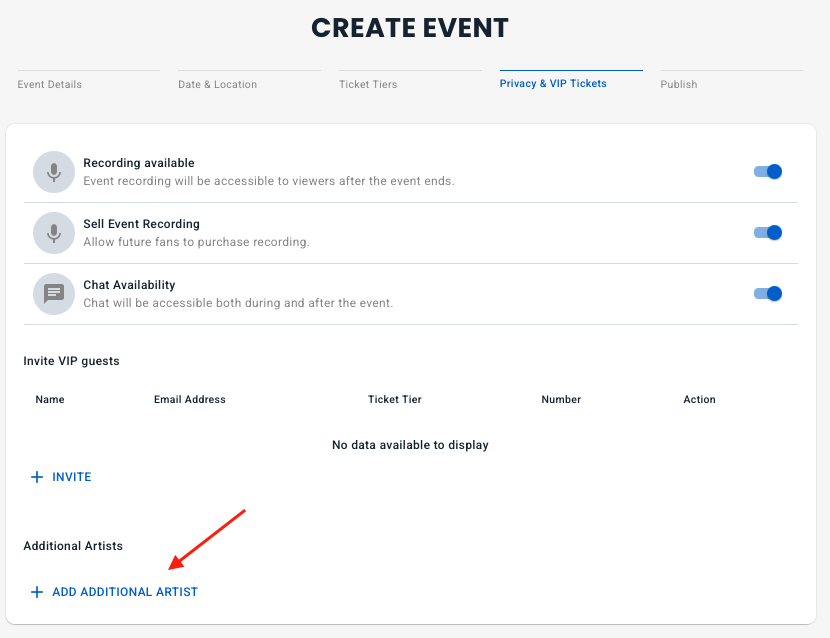The height and width of the screenshot is (638, 830).
Task: Click the Ticket Tier column header
Action: click(395, 399)
